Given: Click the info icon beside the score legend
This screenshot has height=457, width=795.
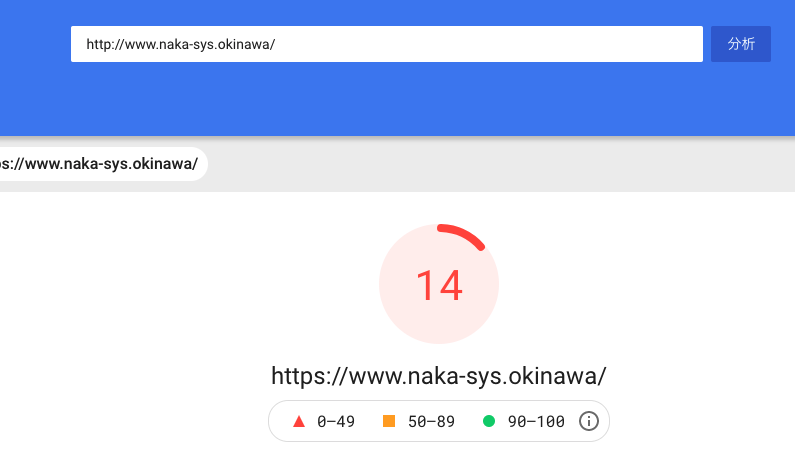Looking at the screenshot, I should click(589, 421).
